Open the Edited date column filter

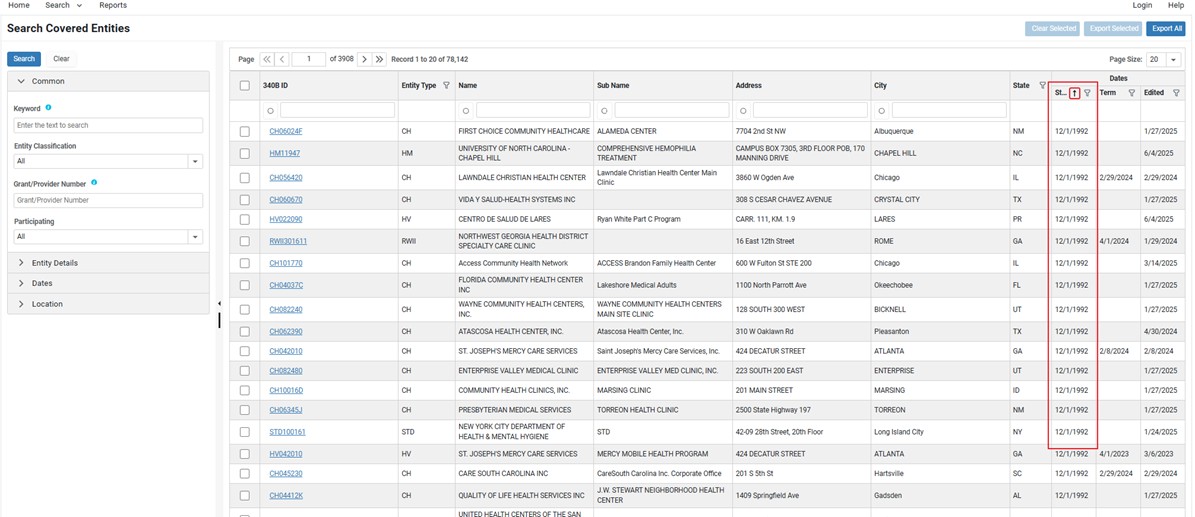[x=1176, y=93]
